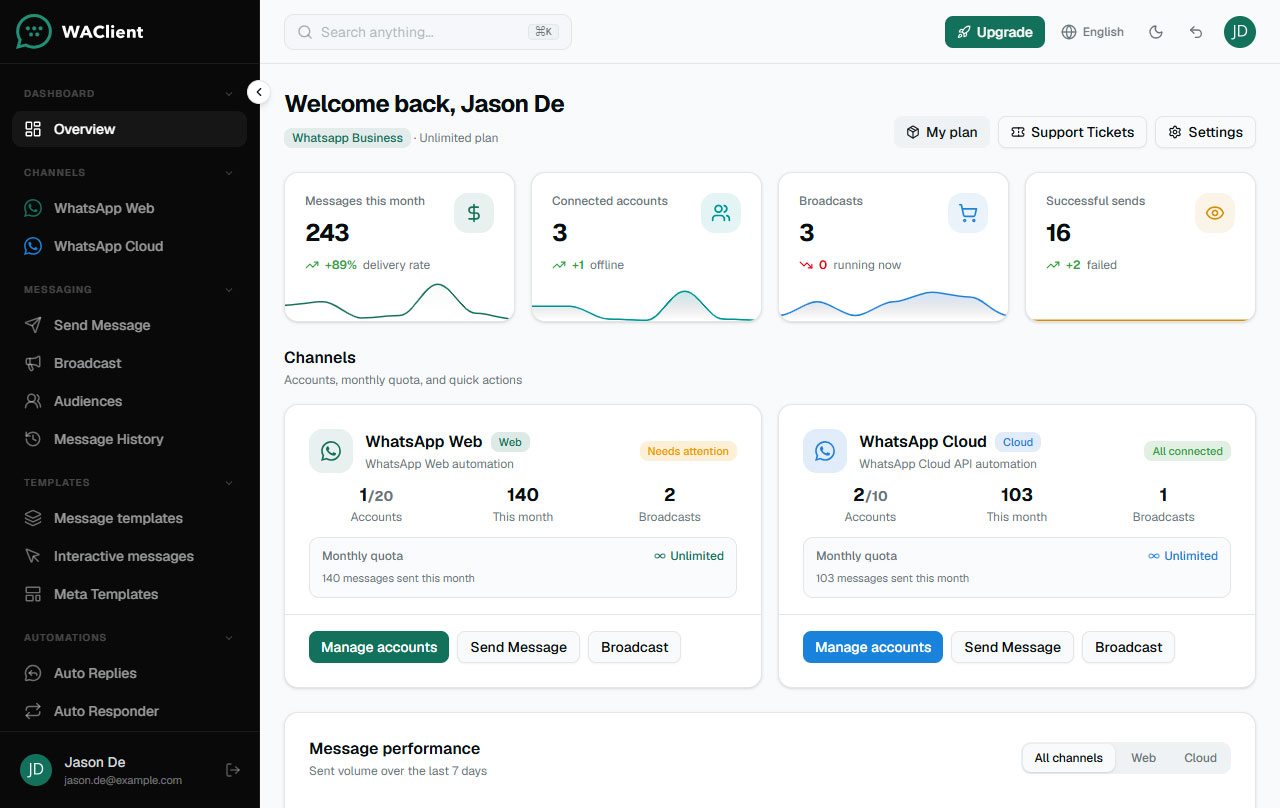
Task: Click the 243 messages count
Action: pyautogui.click(x=327, y=233)
